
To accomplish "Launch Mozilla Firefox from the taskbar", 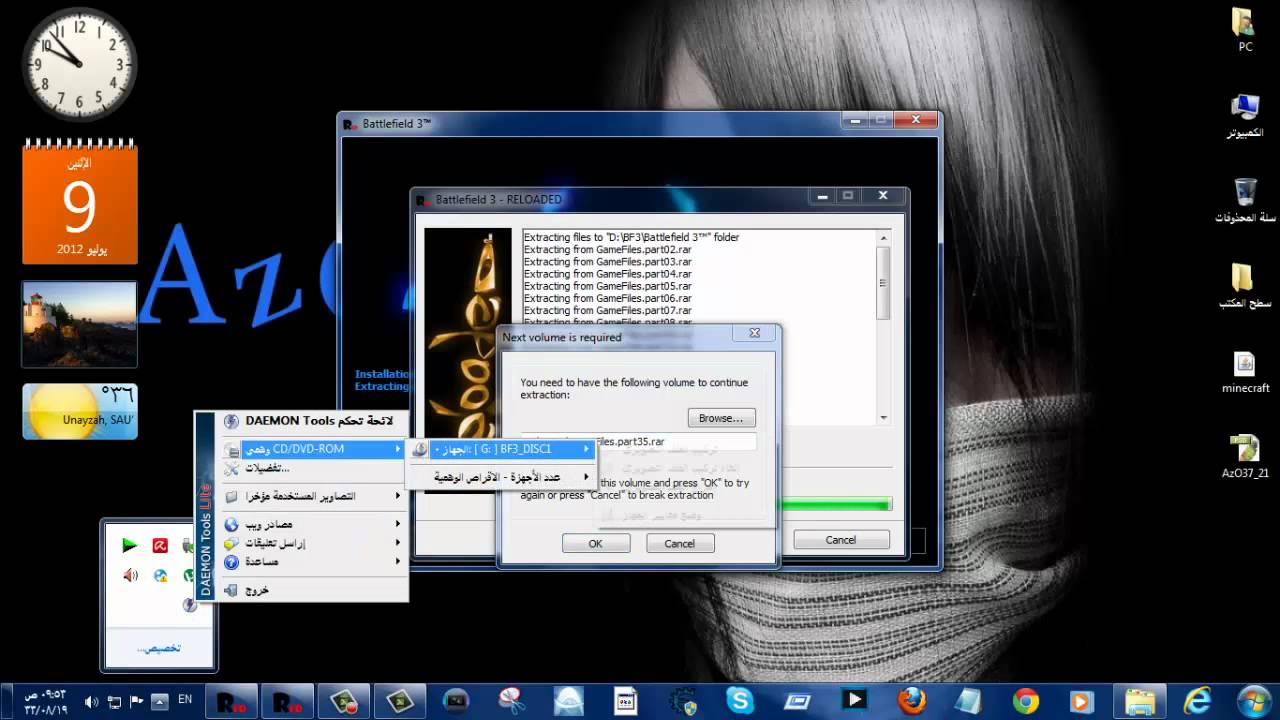I will coord(911,700).
